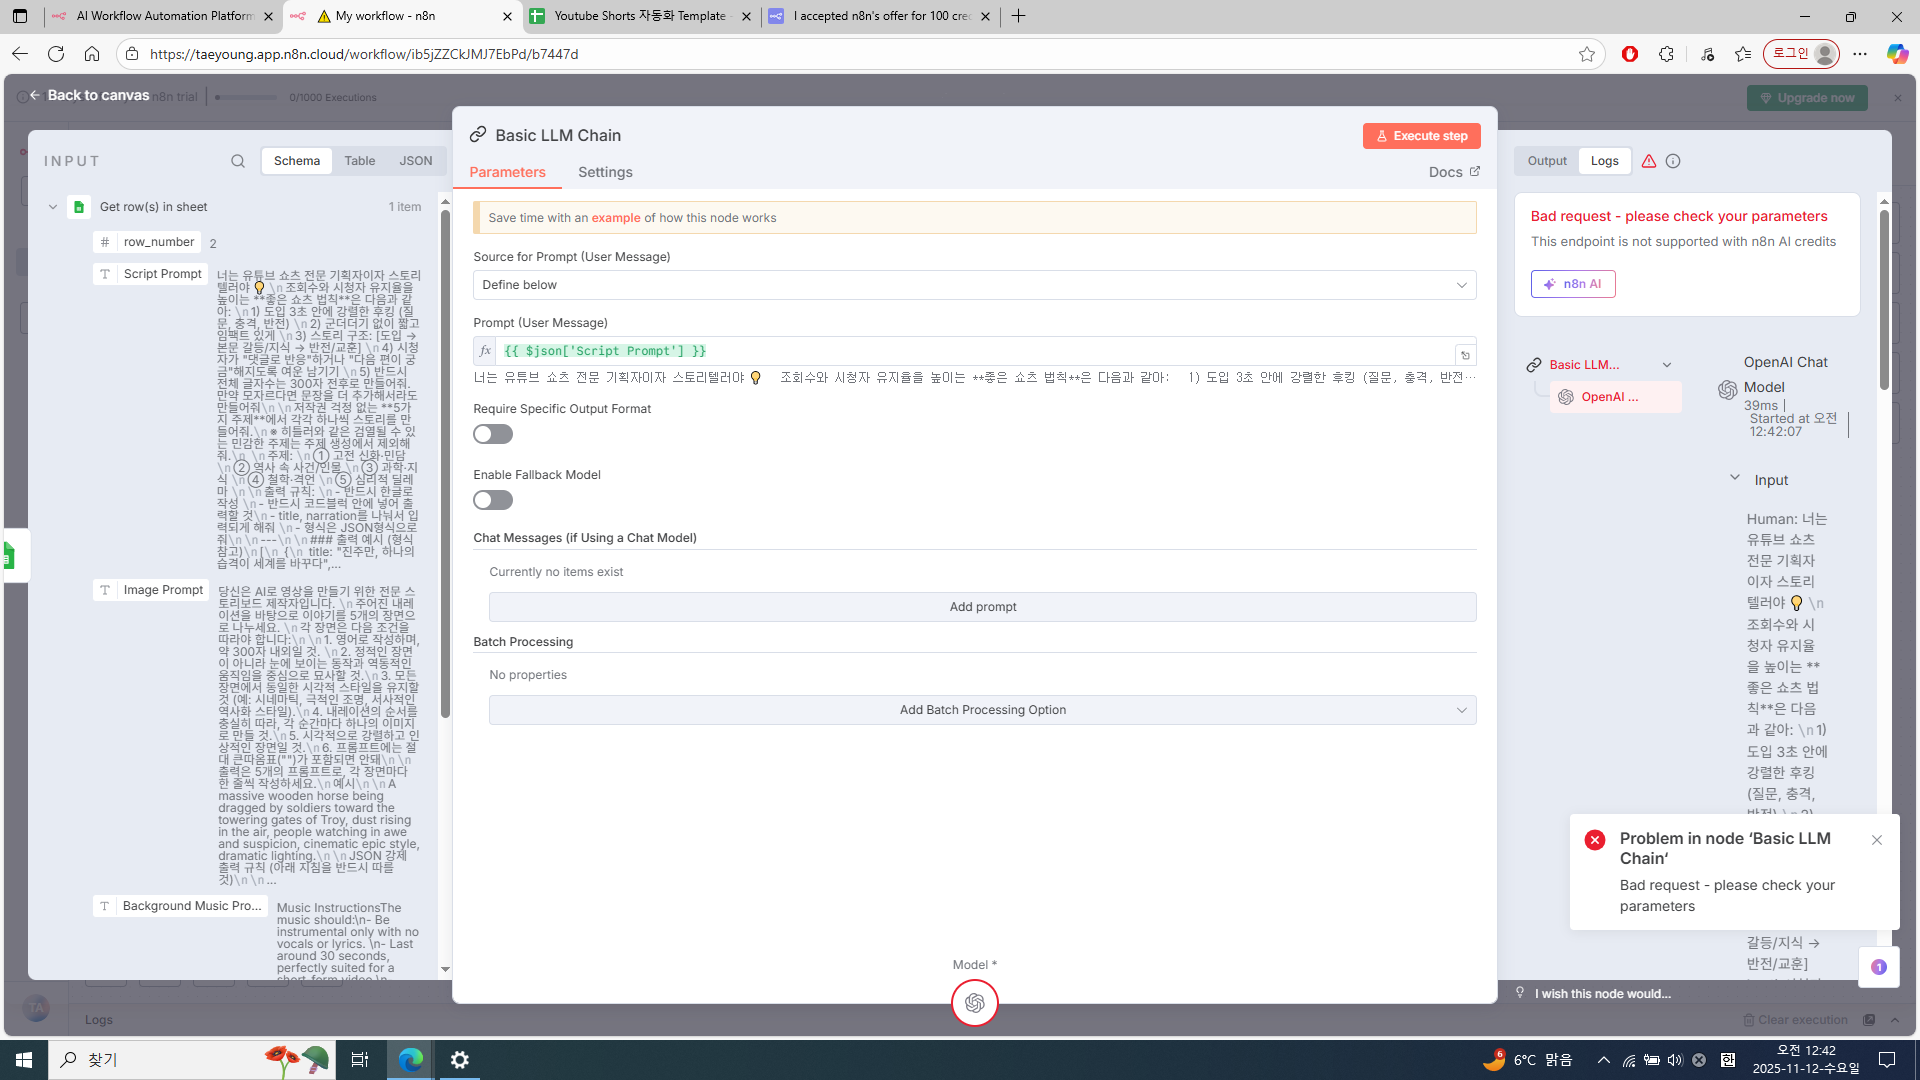Toggle Require Specific Output Format switch

coord(493,434)
